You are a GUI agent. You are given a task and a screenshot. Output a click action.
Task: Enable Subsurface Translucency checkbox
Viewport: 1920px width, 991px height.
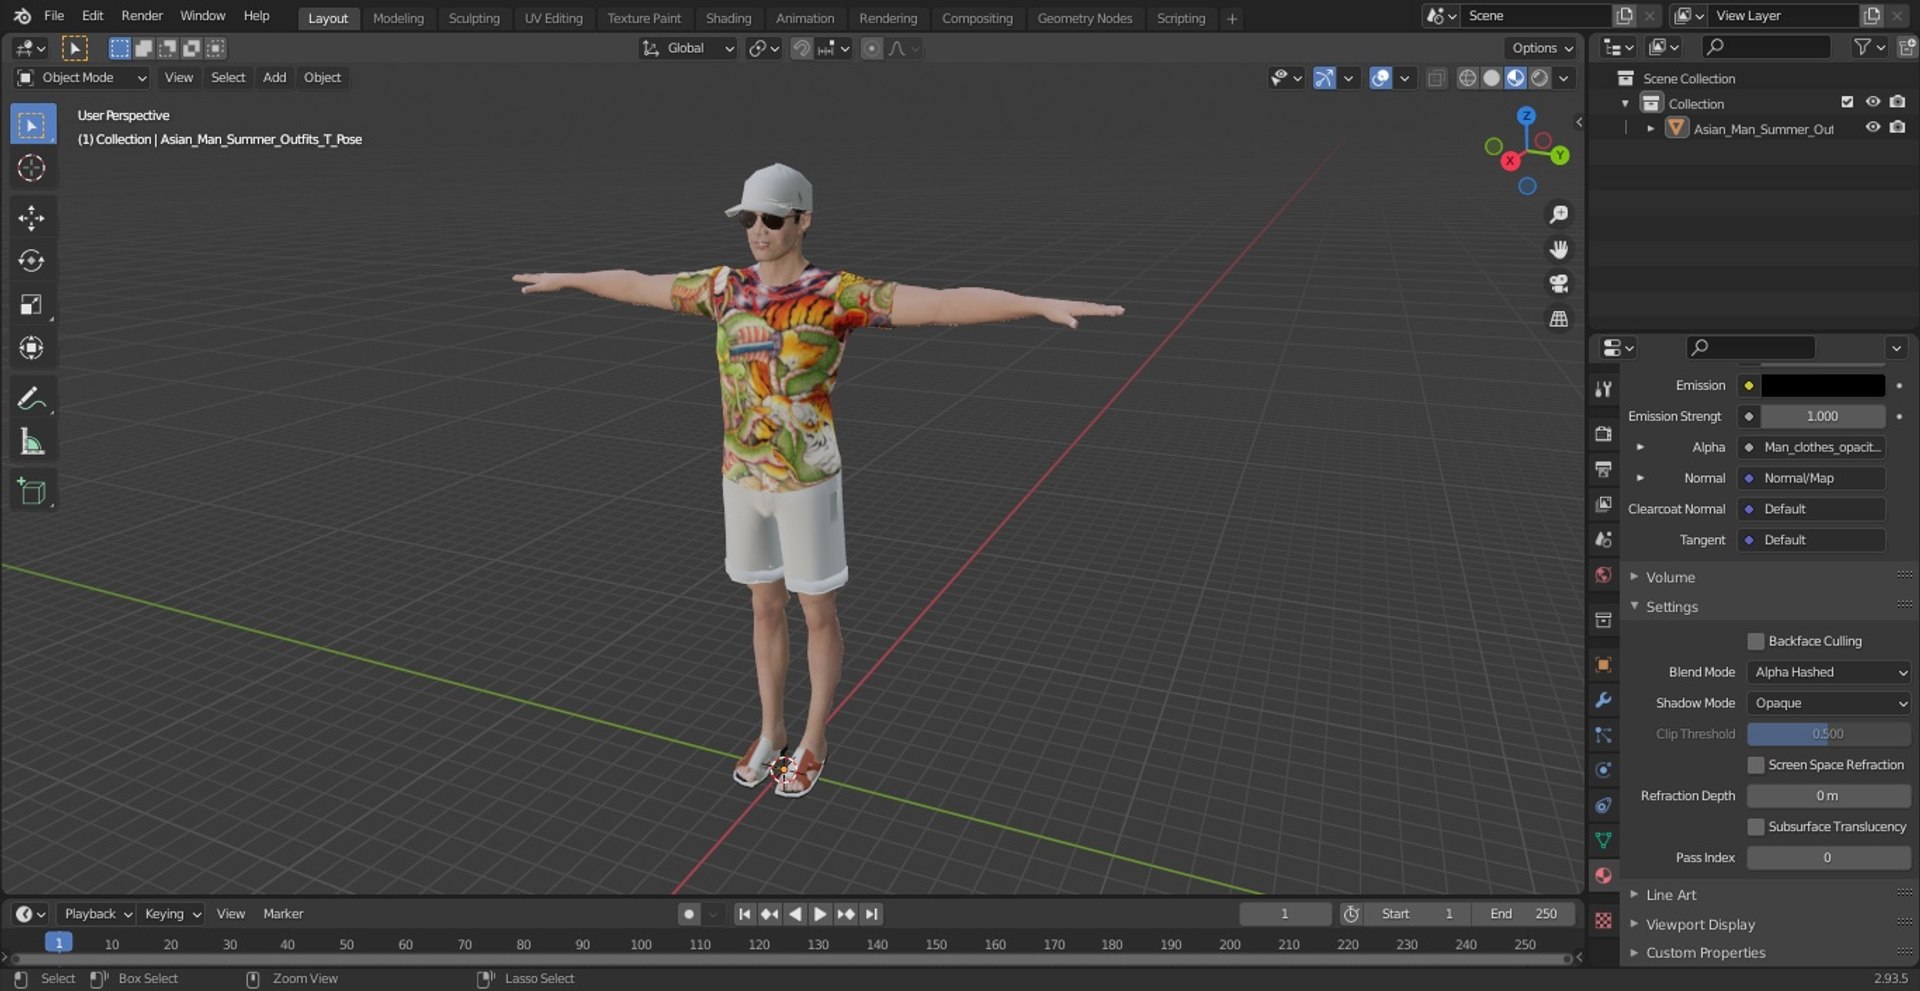(1755, 827)
